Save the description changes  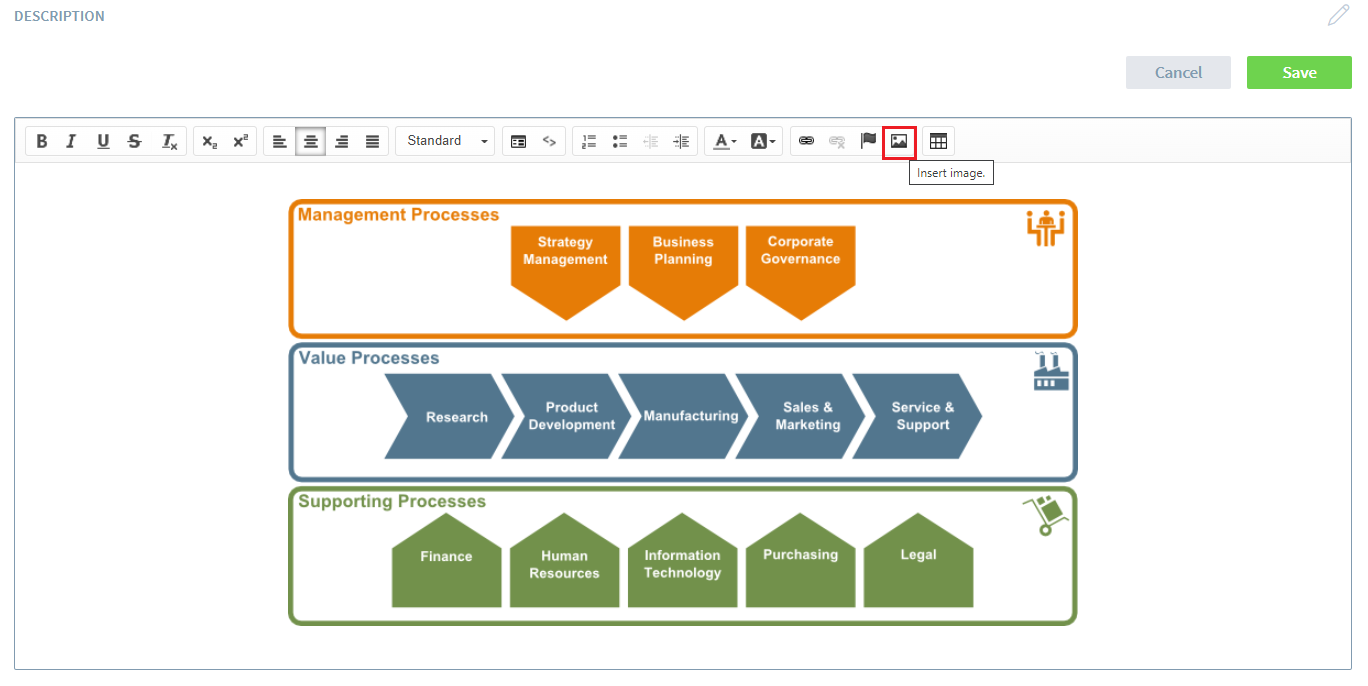point(1299,72)
